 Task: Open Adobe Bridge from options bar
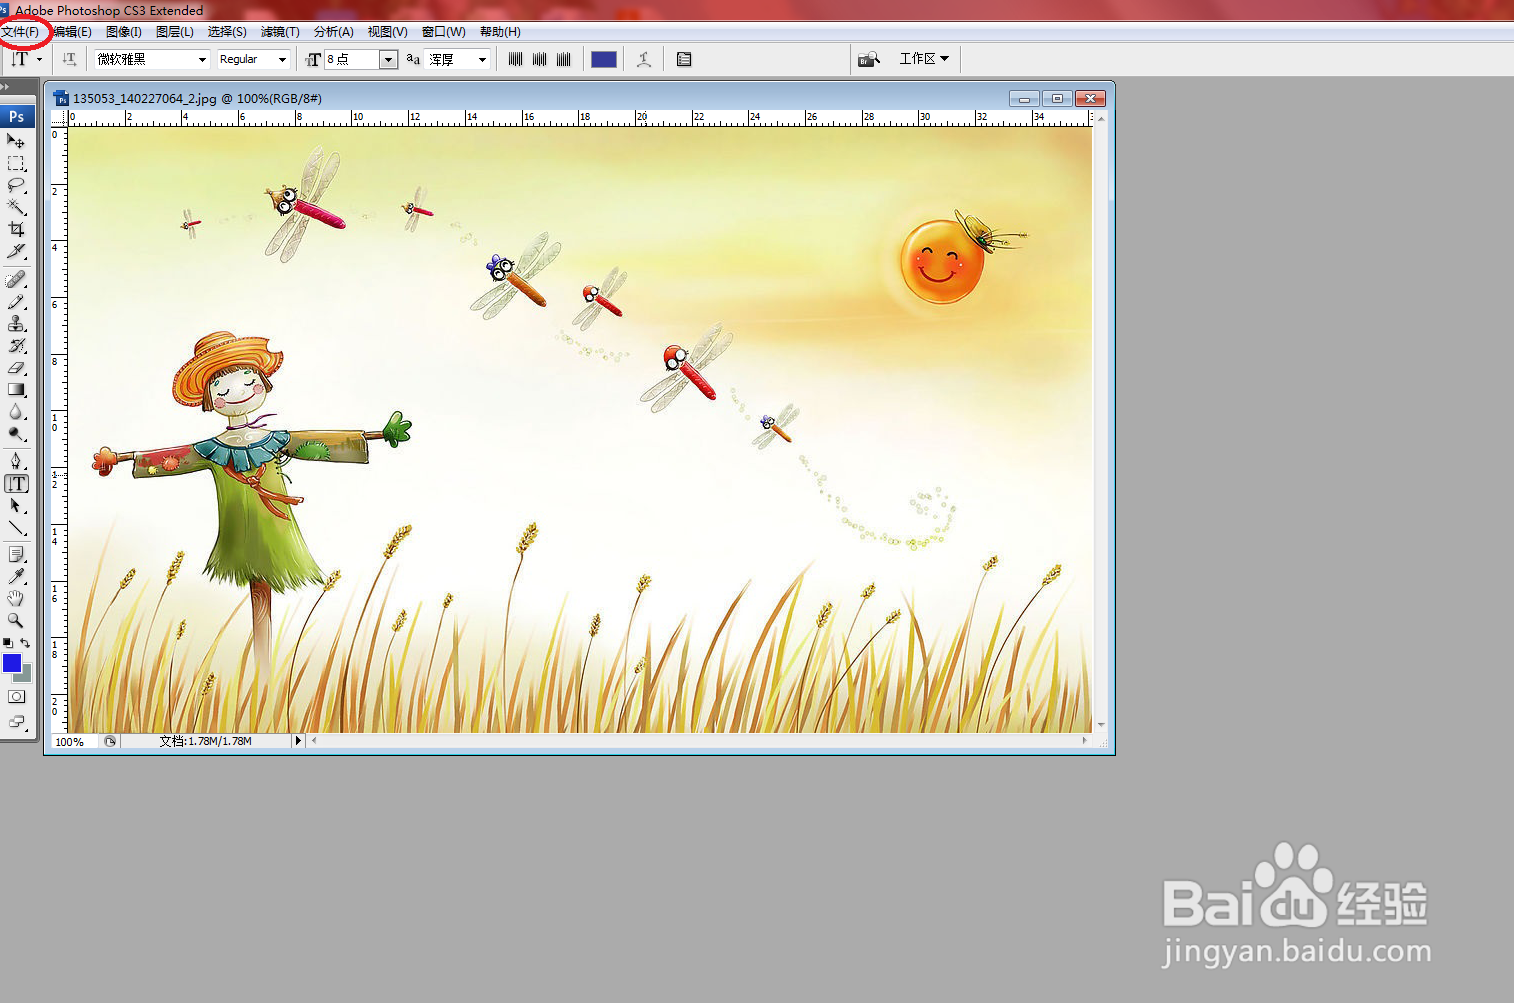(869, 59)
